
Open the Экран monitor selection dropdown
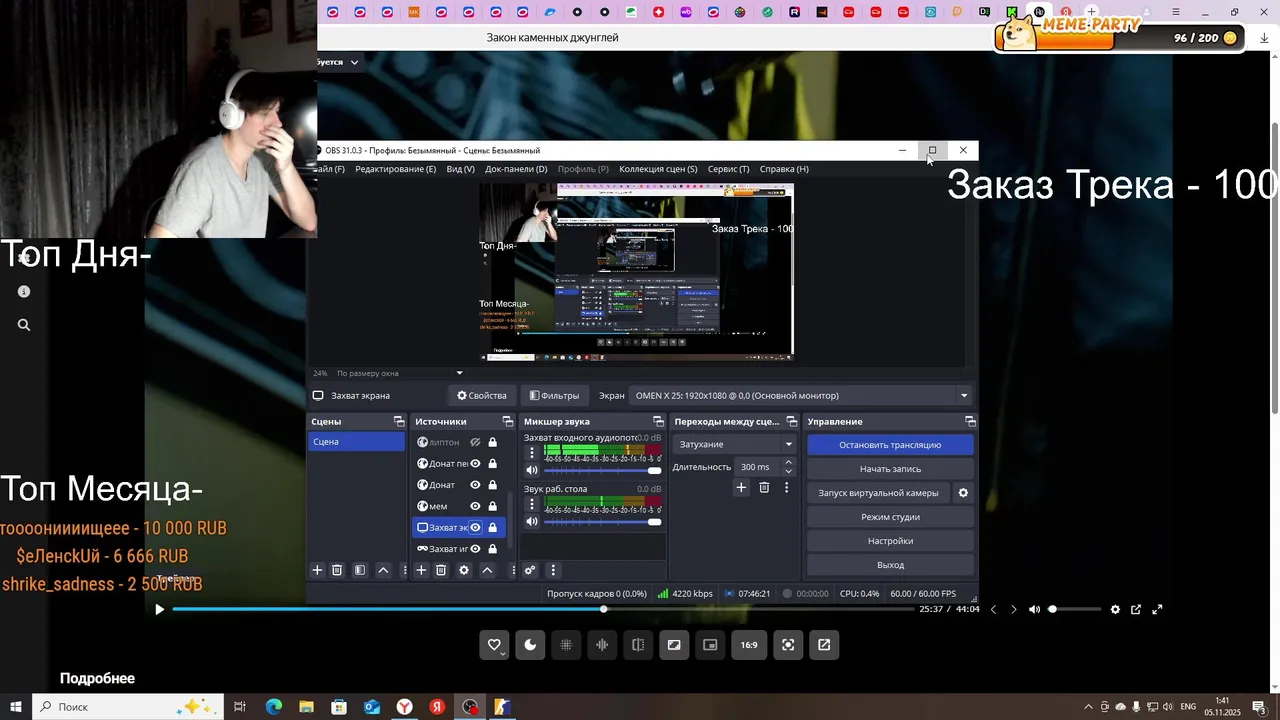801,395
